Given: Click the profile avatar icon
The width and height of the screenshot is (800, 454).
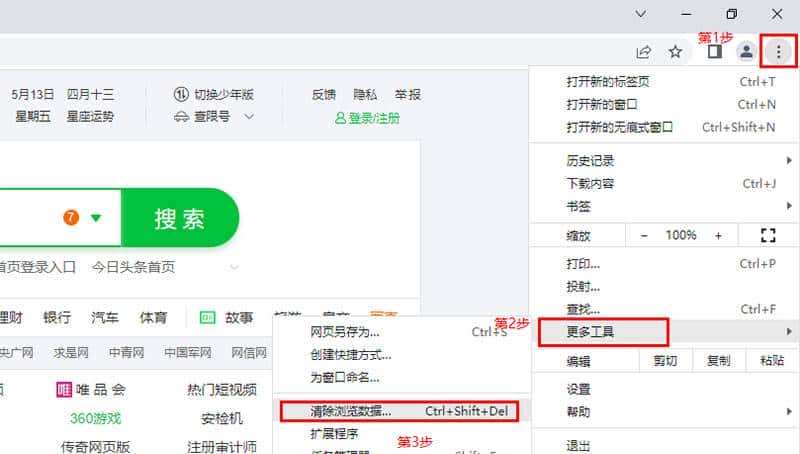Looking at the screenshot, I should coord(746,52).
